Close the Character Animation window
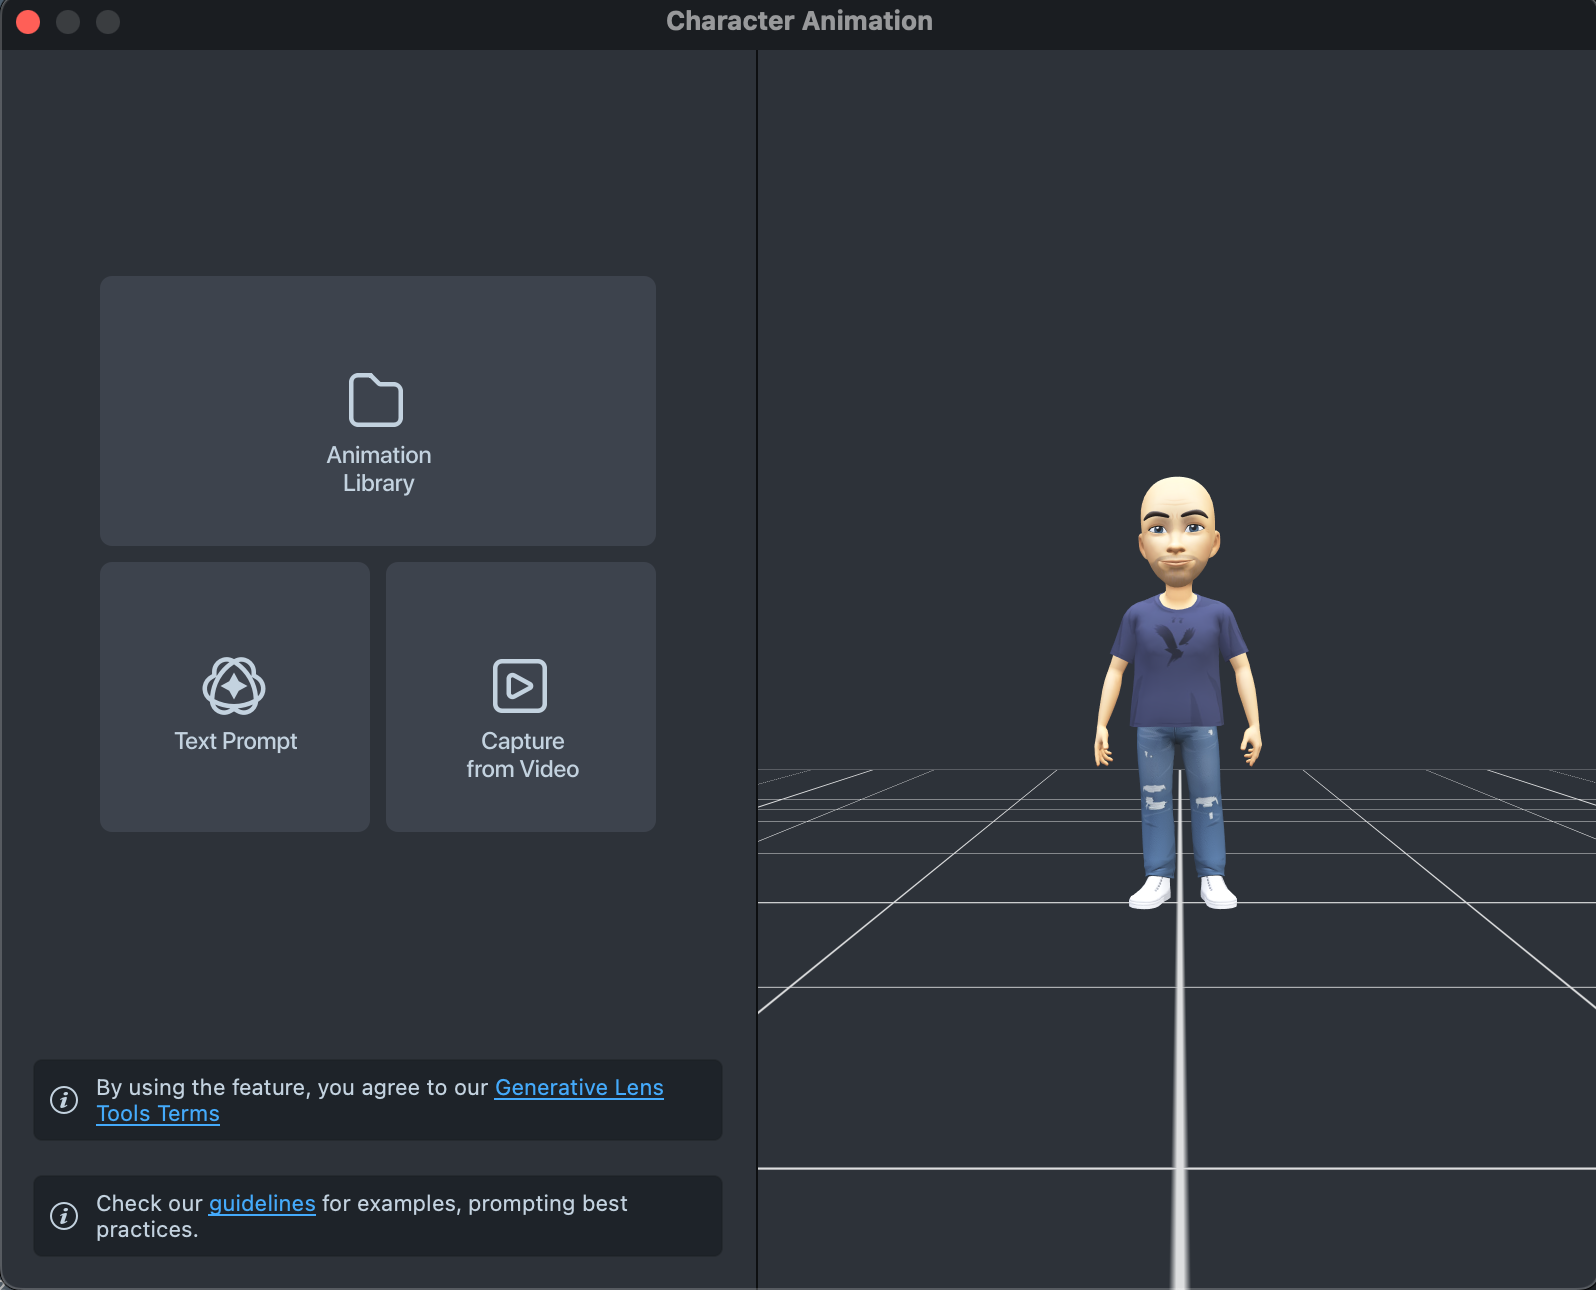 (x=28, y=22)
